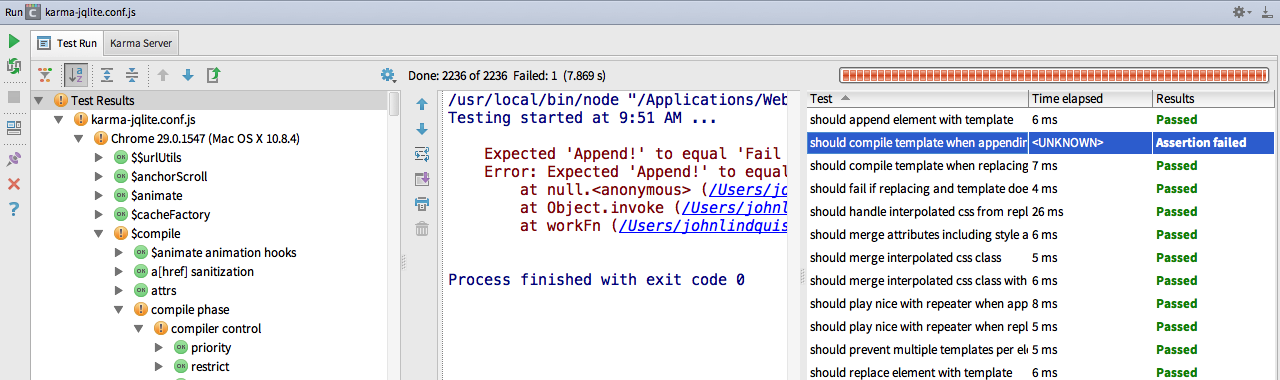Select 'should replace element with template' row
This screenshot has height=380, width=1280.
(1040, 372)
